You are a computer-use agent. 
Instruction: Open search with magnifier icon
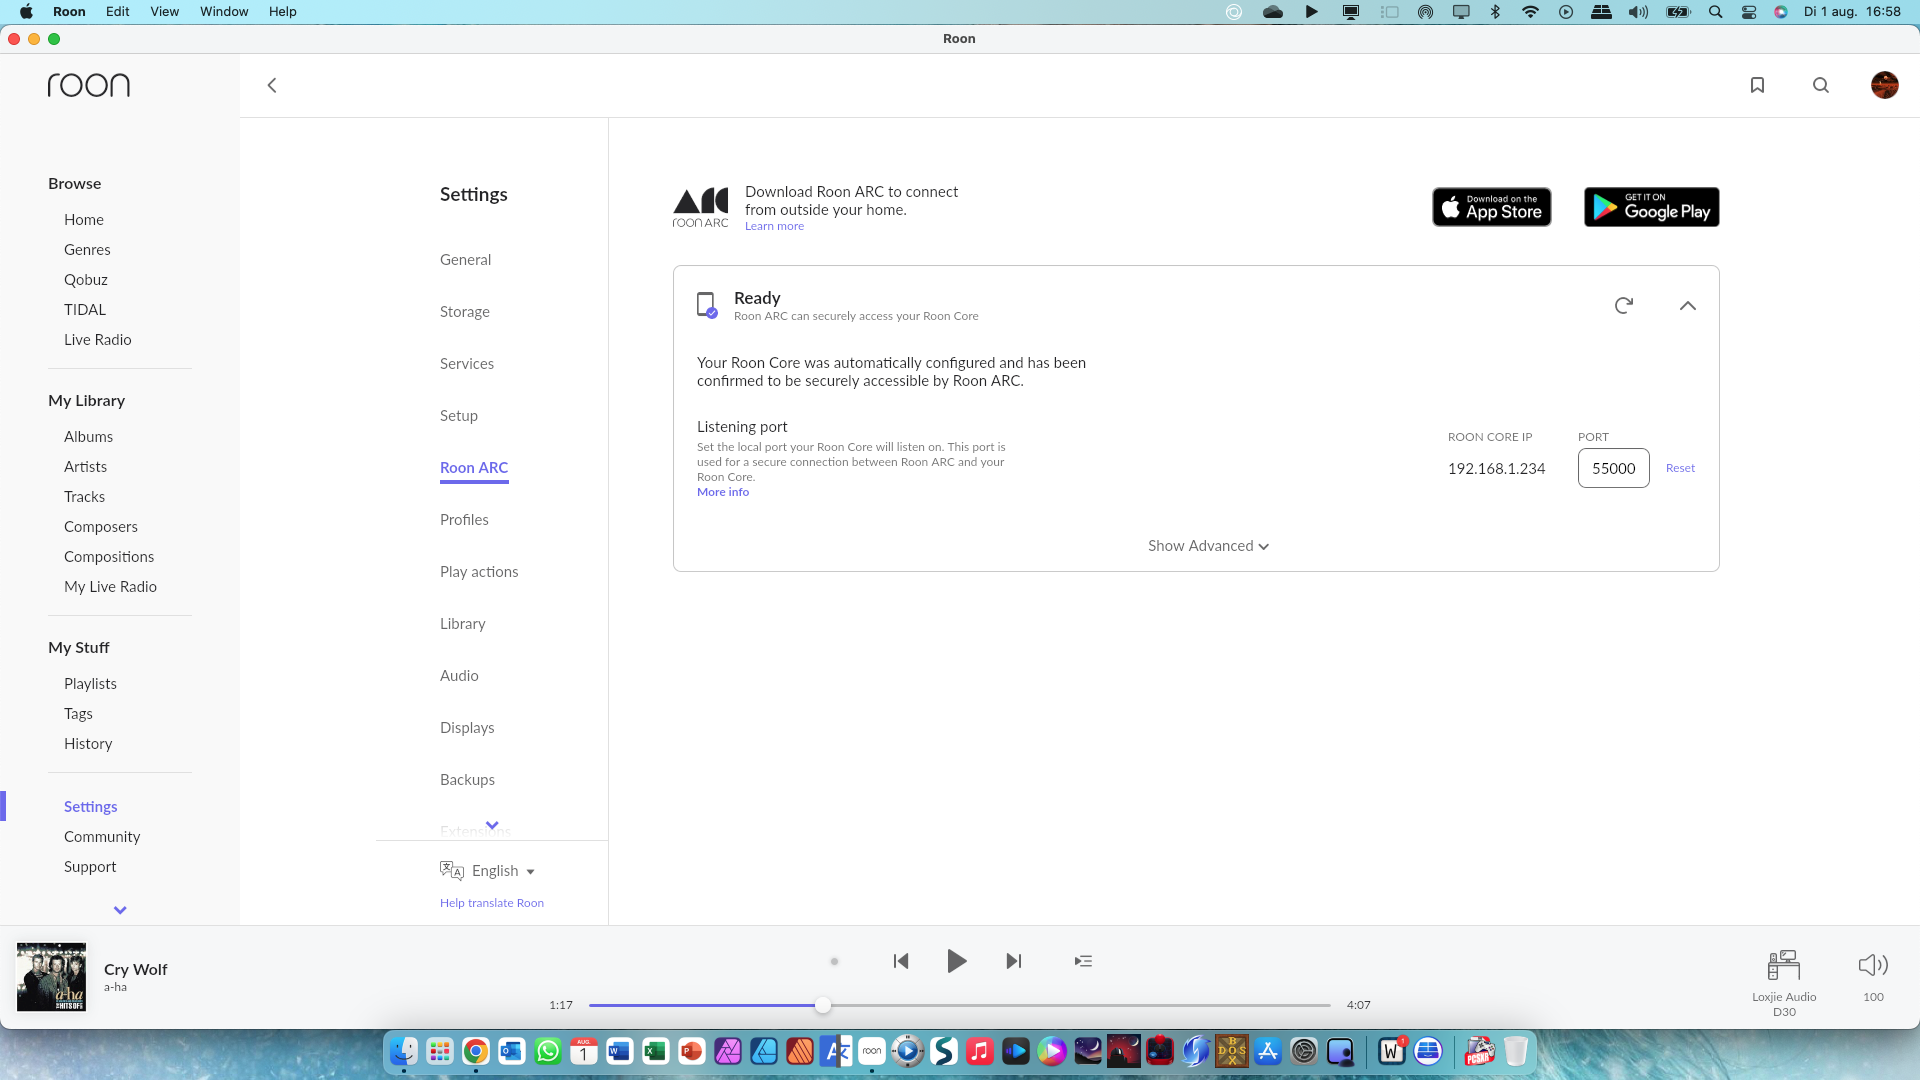pyautogui.click(x=1821, y=85)
